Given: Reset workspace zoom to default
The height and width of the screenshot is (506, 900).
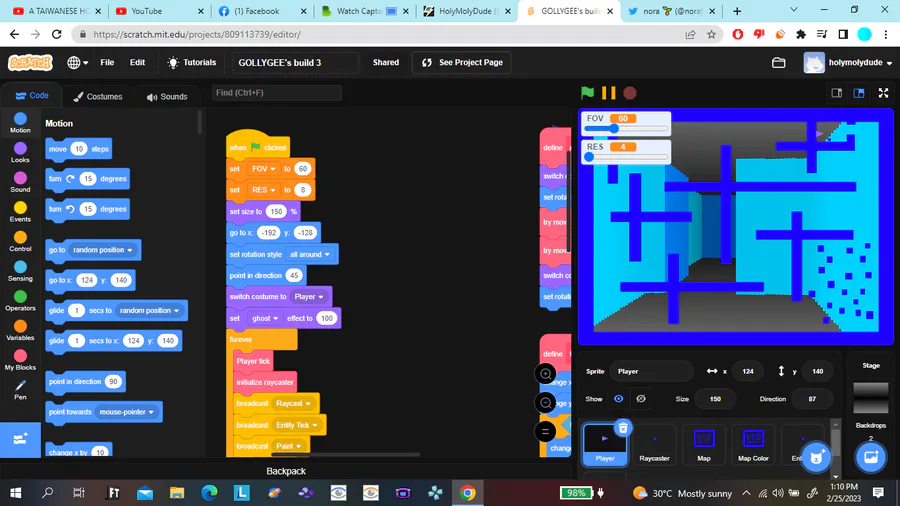Looking at the screenshot, I should click(545, 431).
